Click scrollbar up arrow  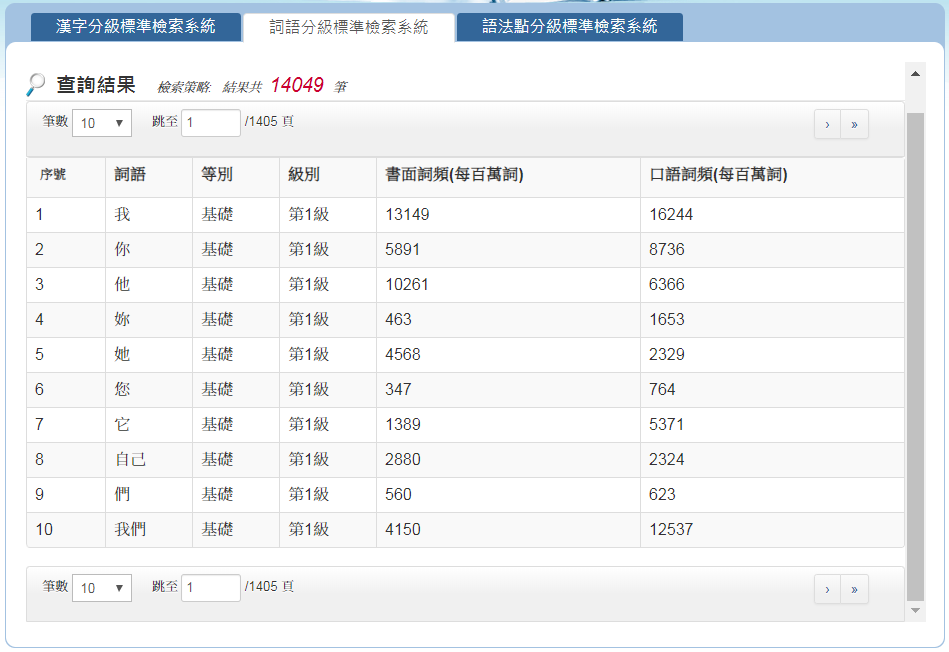914,73
